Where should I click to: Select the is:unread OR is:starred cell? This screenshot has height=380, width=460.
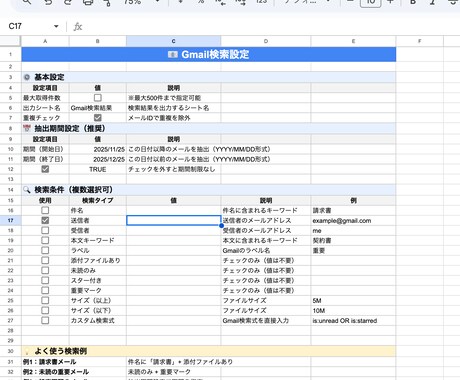(353, 320)
